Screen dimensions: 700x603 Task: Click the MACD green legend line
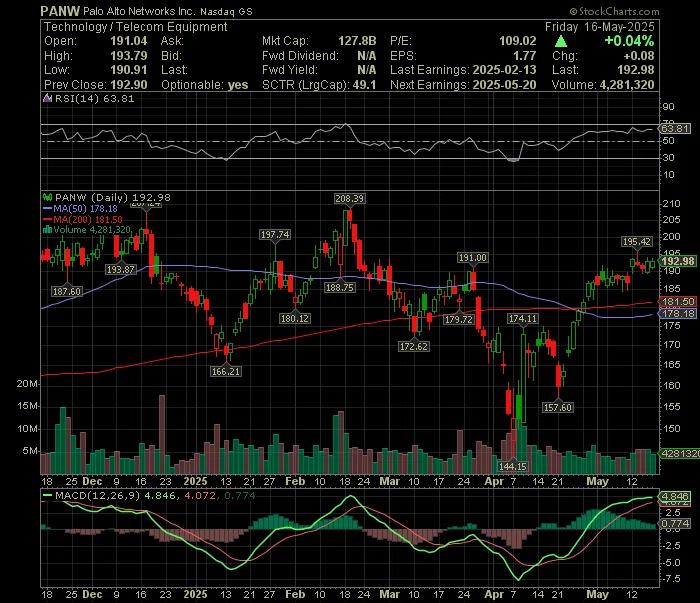(x=47, y=495)
